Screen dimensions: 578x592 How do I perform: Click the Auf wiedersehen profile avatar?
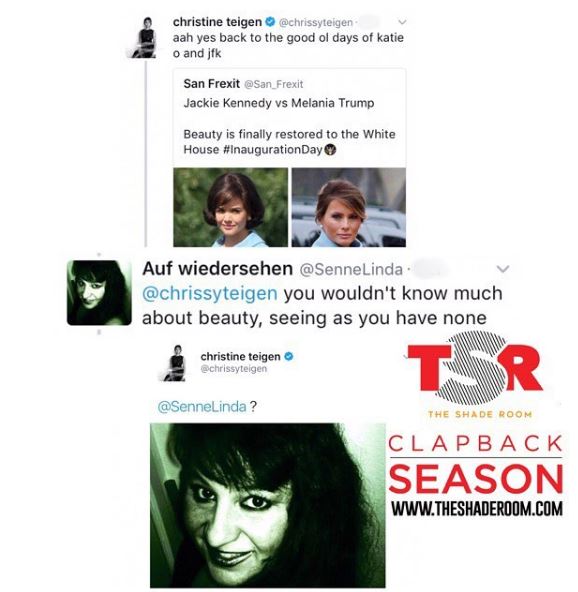[99, 293]
